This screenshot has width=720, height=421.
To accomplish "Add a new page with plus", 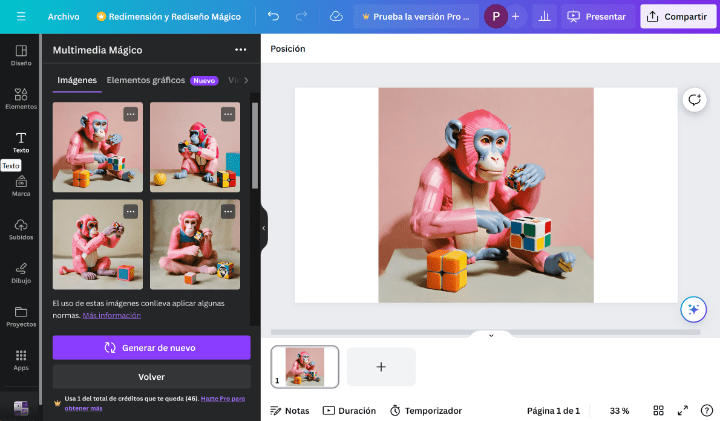I will coord(381,366).
